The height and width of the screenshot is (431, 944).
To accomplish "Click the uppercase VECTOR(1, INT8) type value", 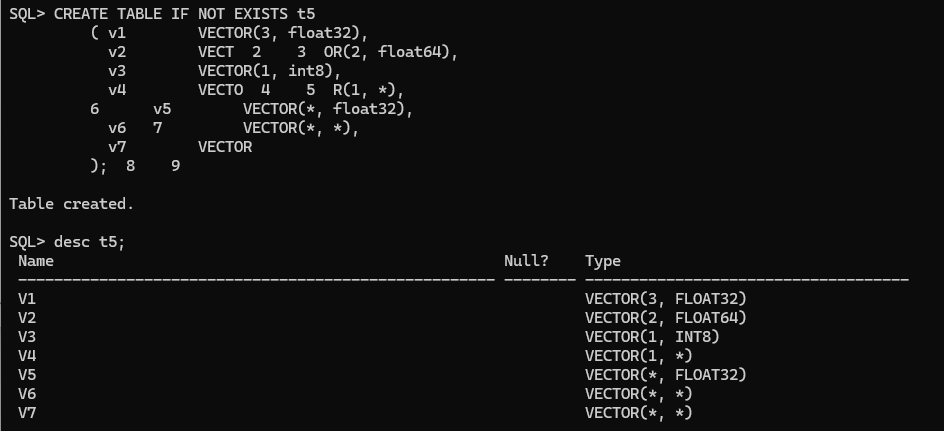I will [652, 337].
